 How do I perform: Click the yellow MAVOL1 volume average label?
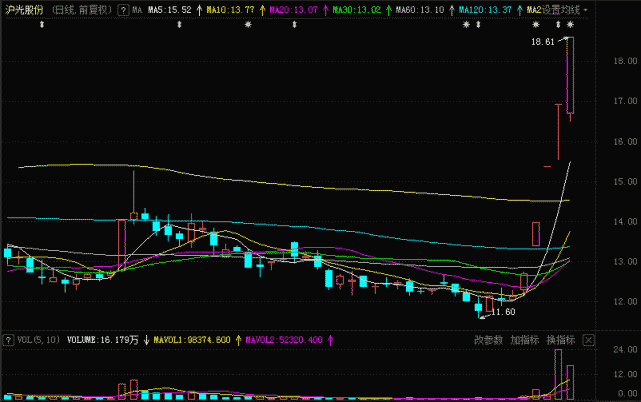click(192, 340)
